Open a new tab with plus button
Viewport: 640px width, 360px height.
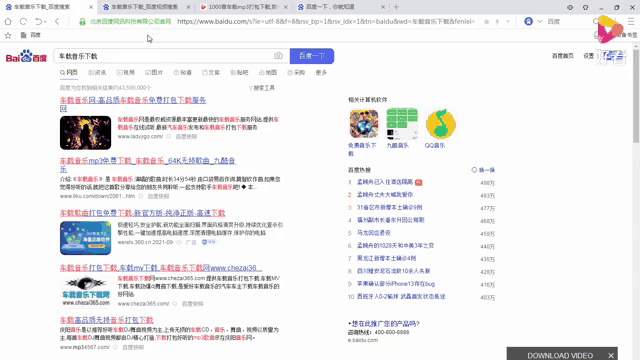[396, 7]
